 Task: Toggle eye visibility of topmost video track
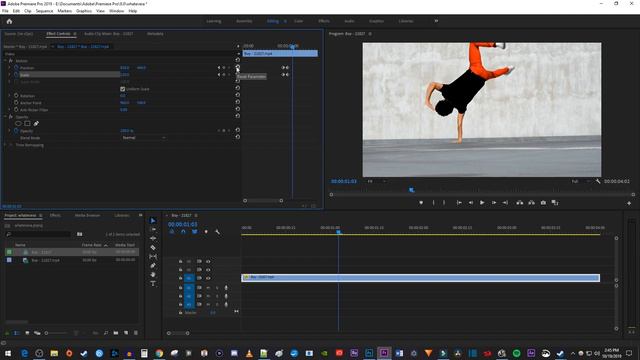[208, 261]
